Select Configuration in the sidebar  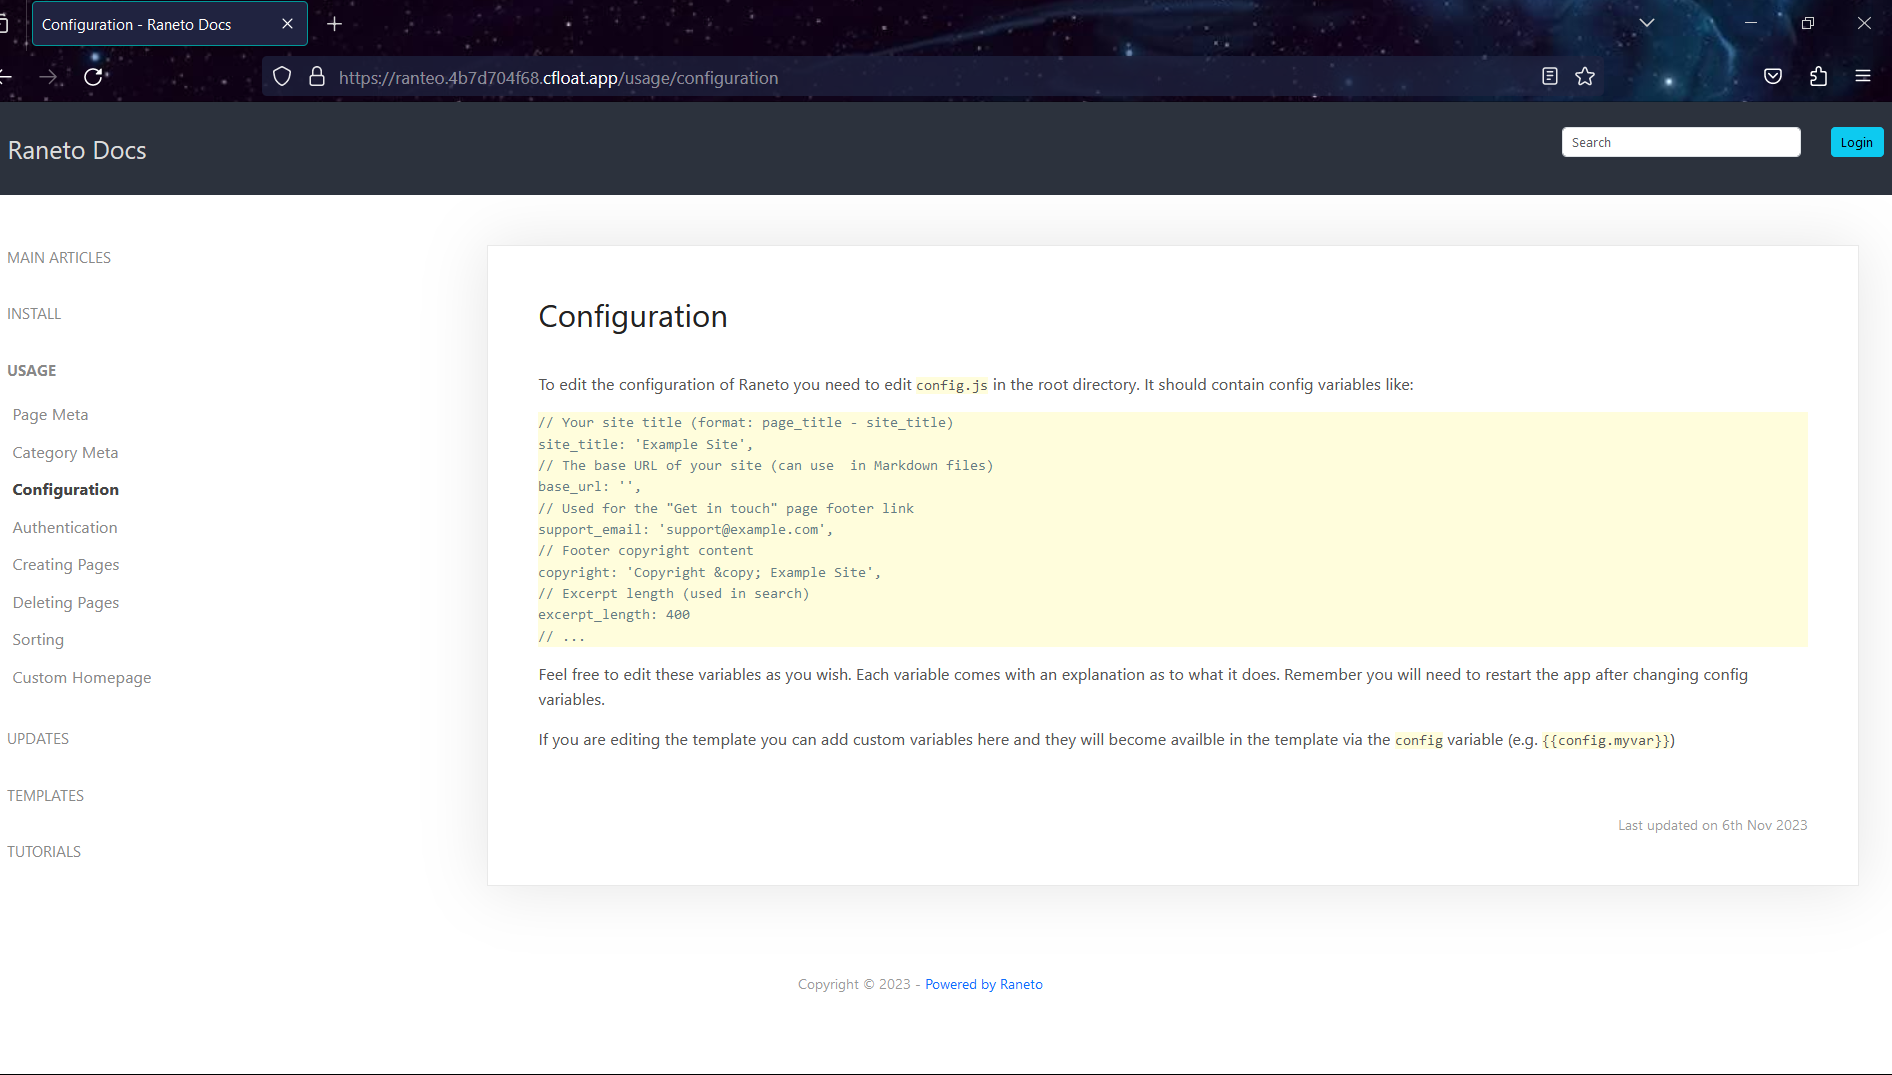click(x=65, y=490)
